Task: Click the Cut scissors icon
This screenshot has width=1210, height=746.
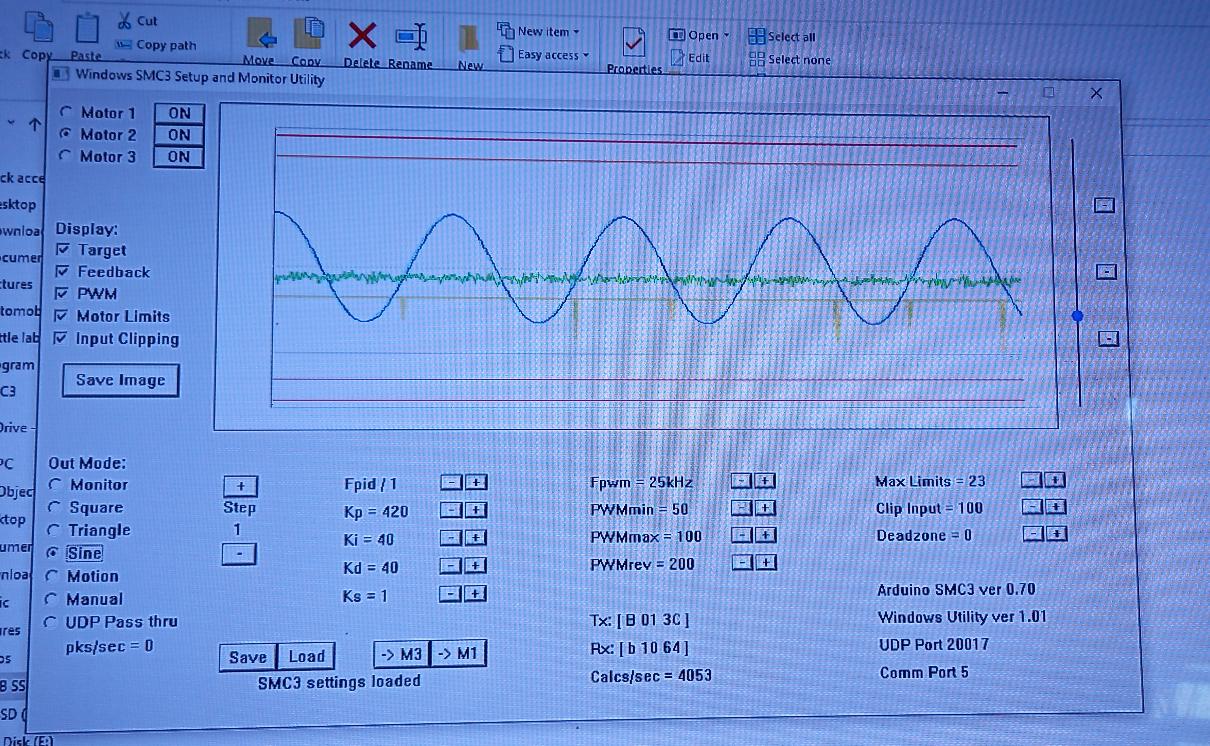Action: pos(125,20)
